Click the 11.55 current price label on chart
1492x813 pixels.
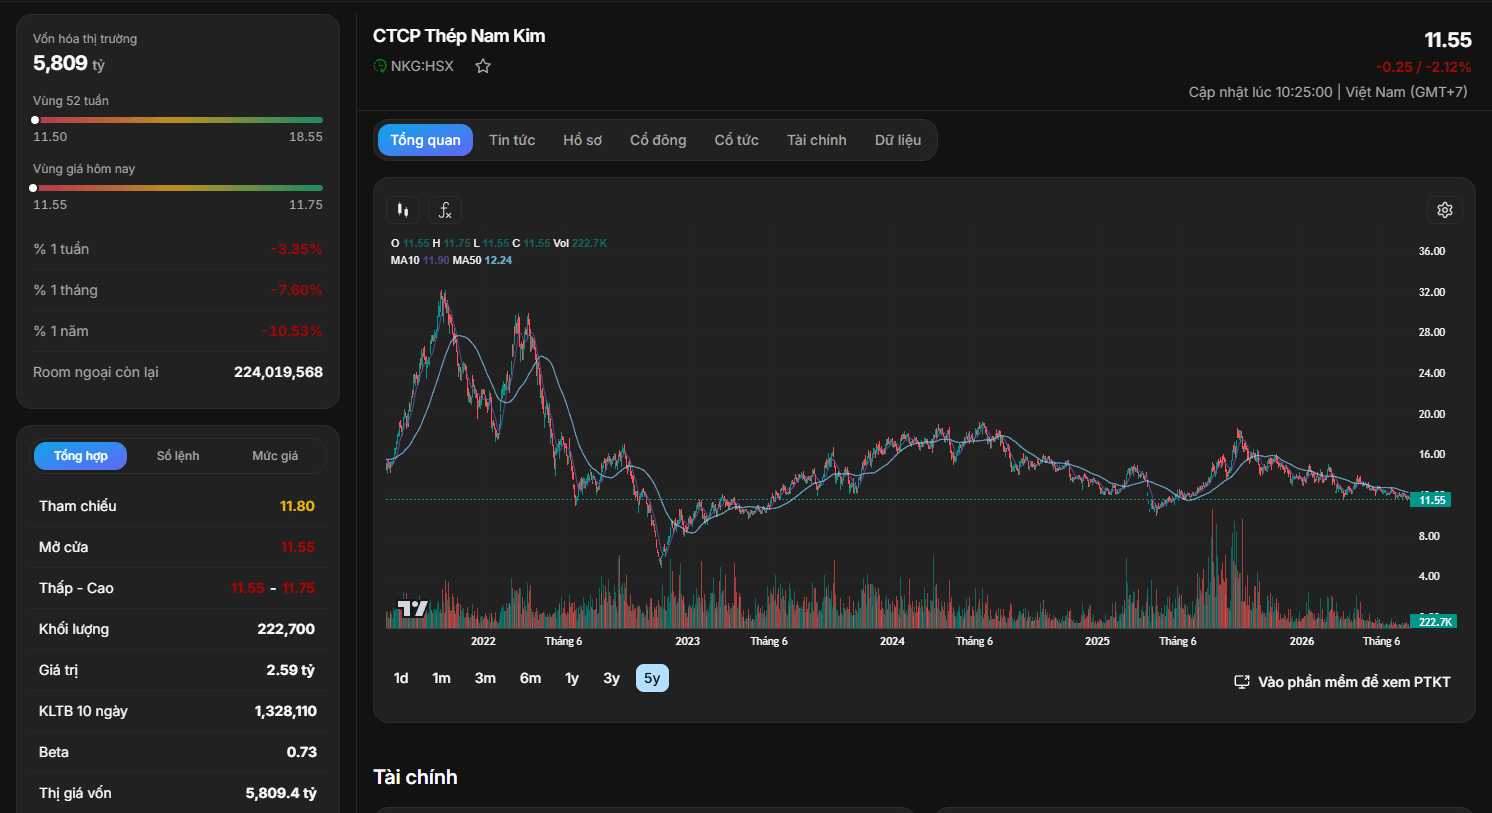[x=1432, y=500]
